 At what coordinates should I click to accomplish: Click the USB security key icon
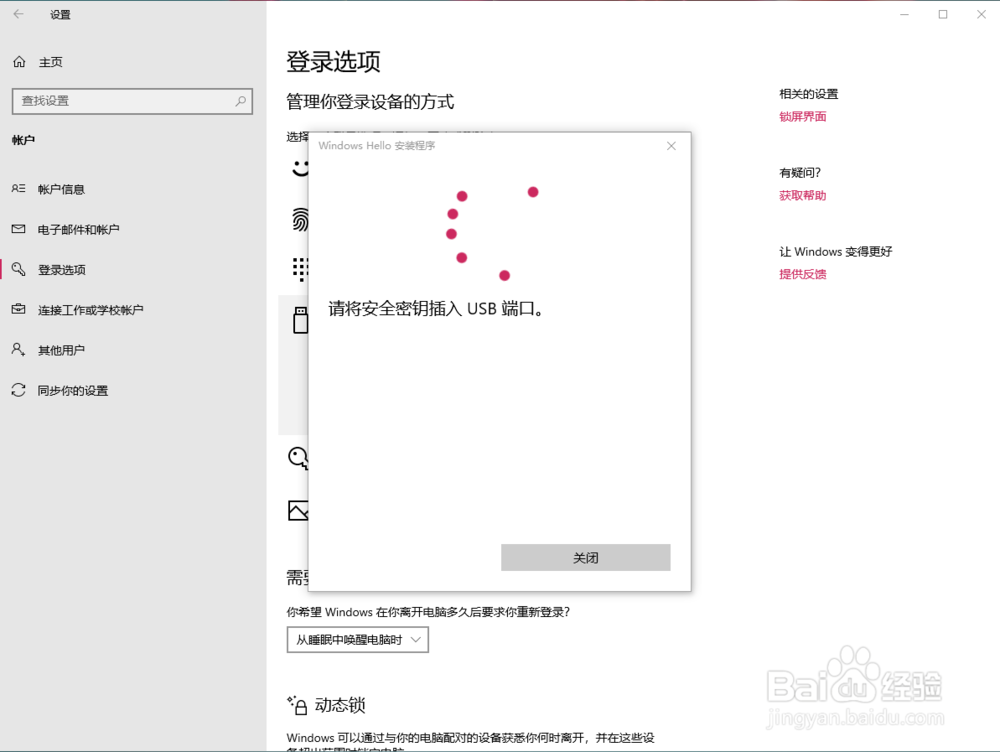300,320
